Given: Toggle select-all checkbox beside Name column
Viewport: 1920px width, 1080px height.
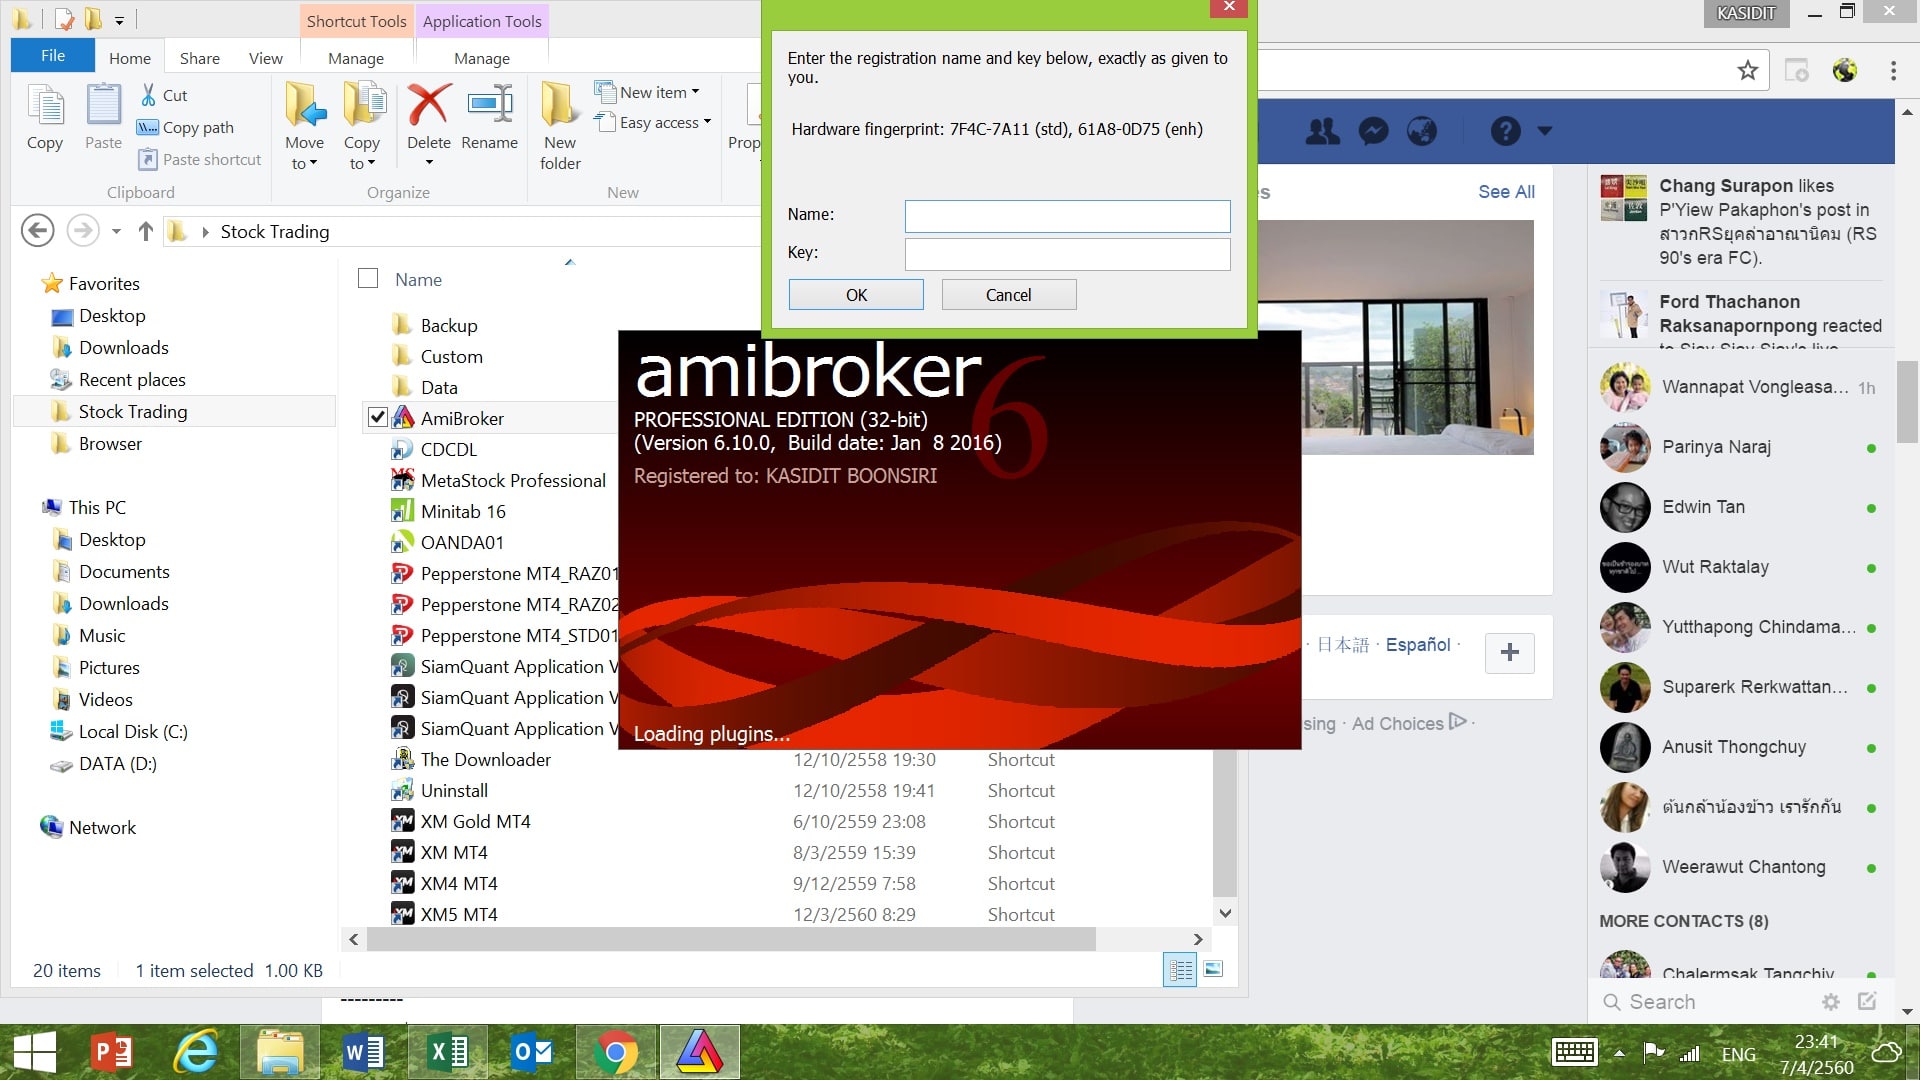Looking at the screenshot, I should coord(368,279).
